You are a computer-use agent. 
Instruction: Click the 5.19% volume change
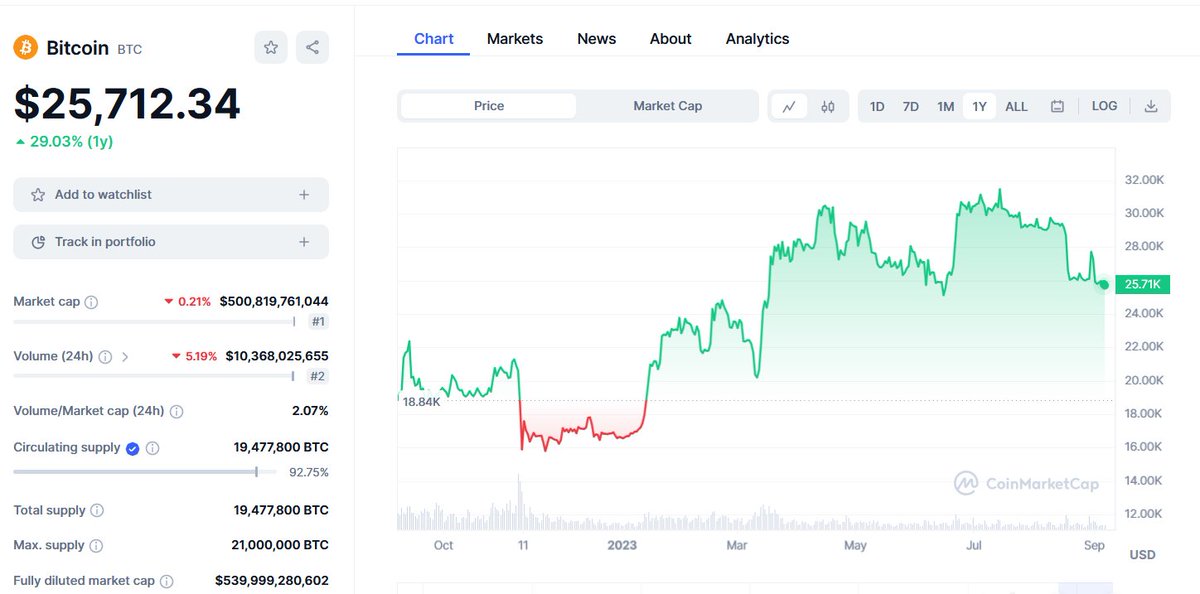[x=194, y=356]
